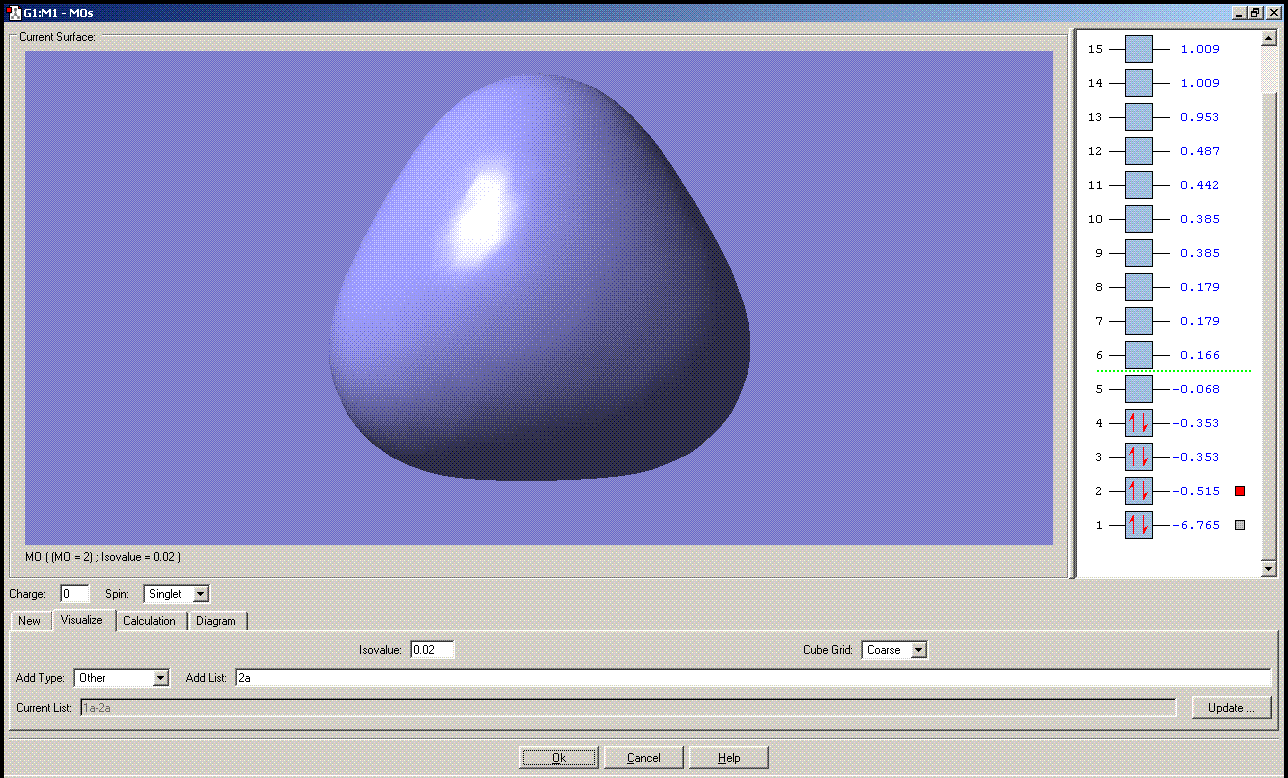This screenshot has width=1288, height=778.
Task: Click the energy value -0.068
Action: click(1196, 389)
